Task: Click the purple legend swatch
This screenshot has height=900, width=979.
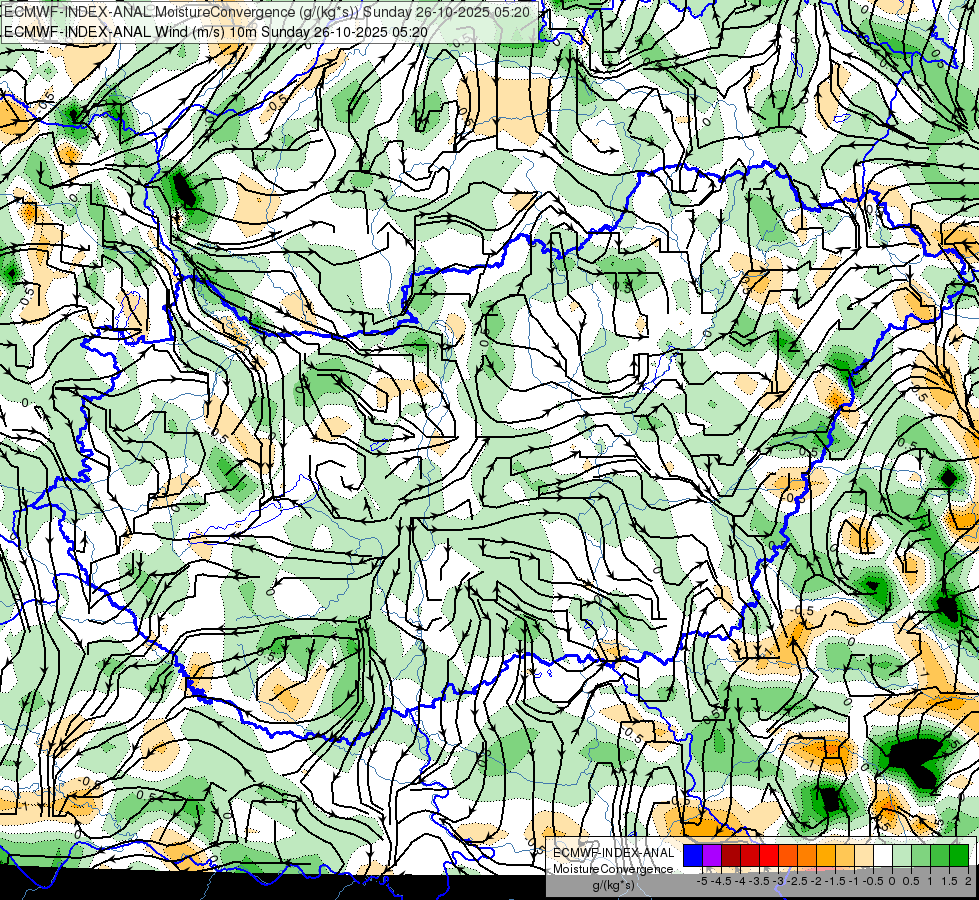Action: 712,855
